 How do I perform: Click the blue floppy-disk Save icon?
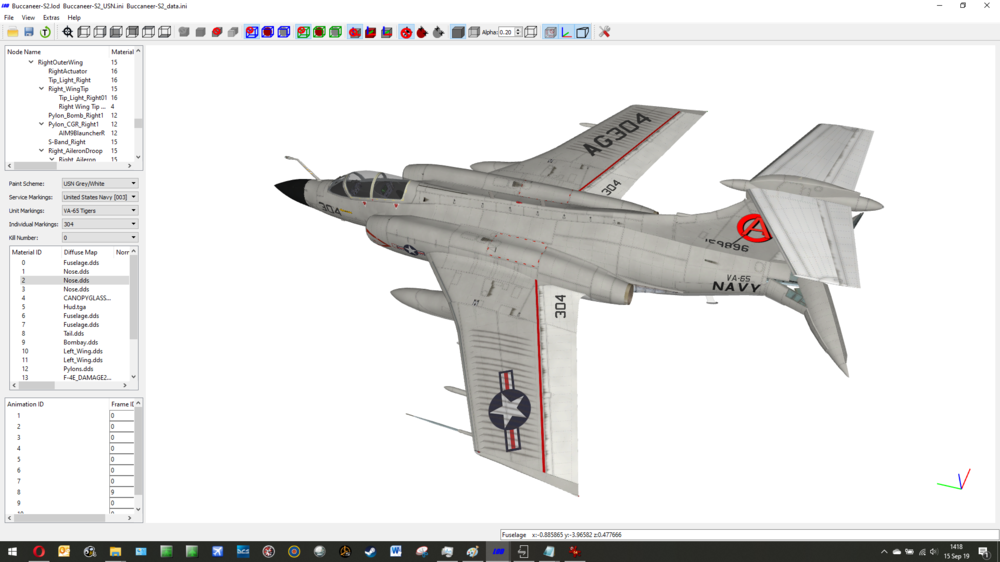(29, 32)
